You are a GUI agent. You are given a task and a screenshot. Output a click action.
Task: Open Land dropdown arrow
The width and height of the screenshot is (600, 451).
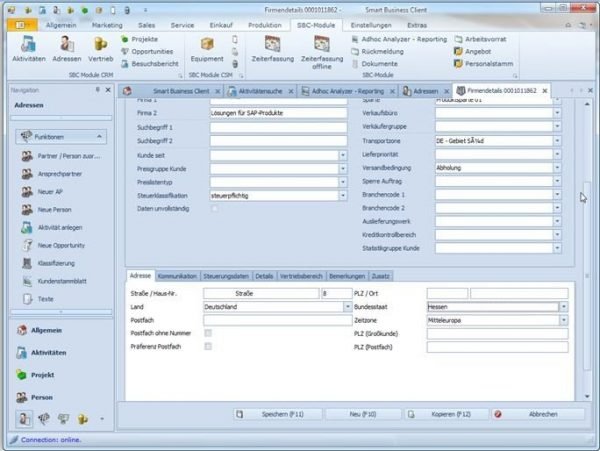pyautogui.click(x=347, y=307)
